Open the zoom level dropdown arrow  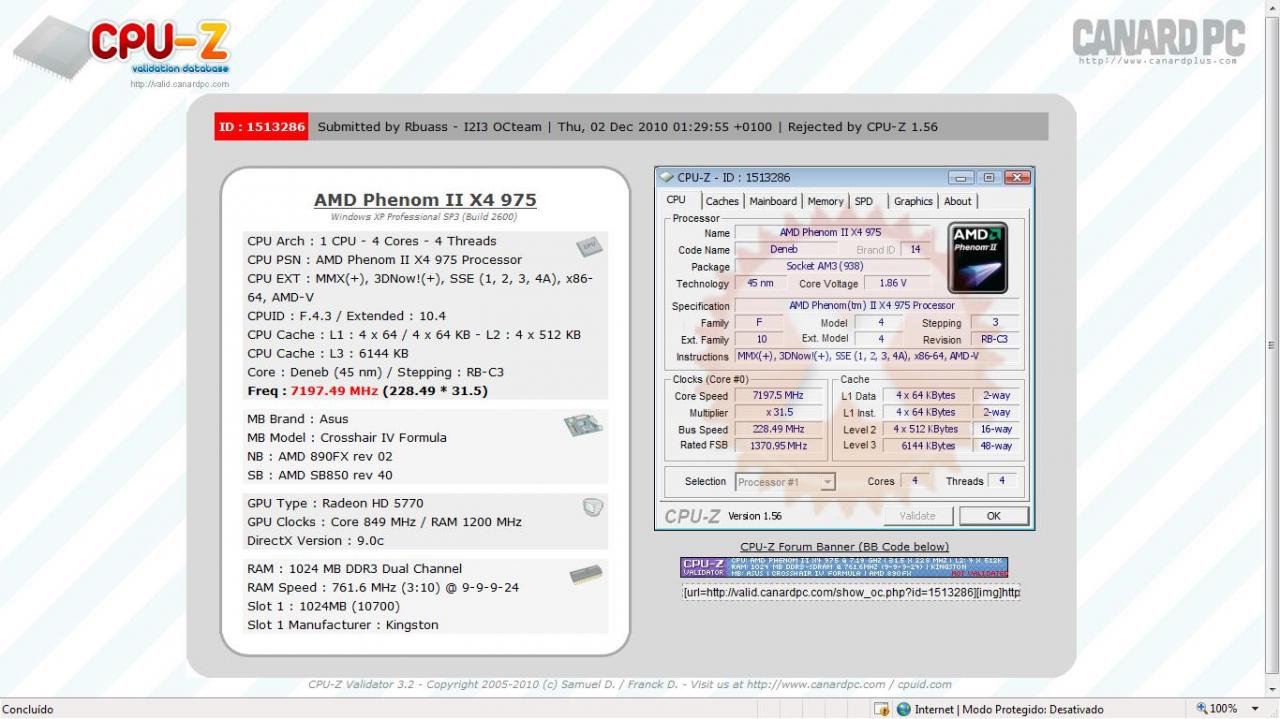pos(1255,709)
